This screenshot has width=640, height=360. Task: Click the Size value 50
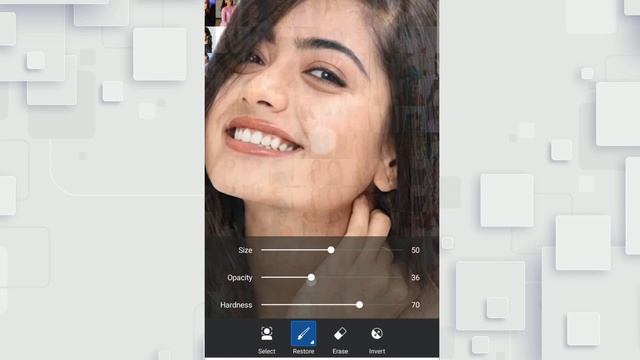(x=416, y=250)
